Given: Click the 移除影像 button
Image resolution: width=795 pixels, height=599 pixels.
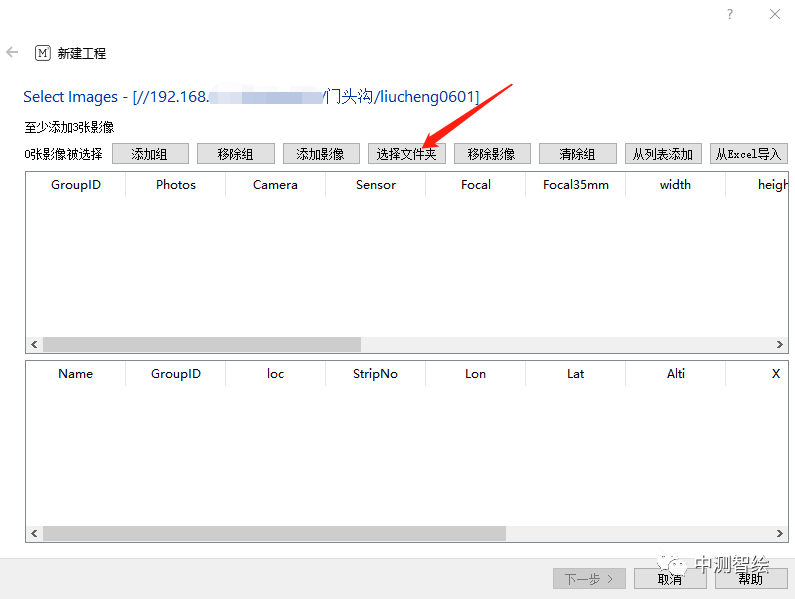Looking at the screenshot, I should click(x=491, y=154).
